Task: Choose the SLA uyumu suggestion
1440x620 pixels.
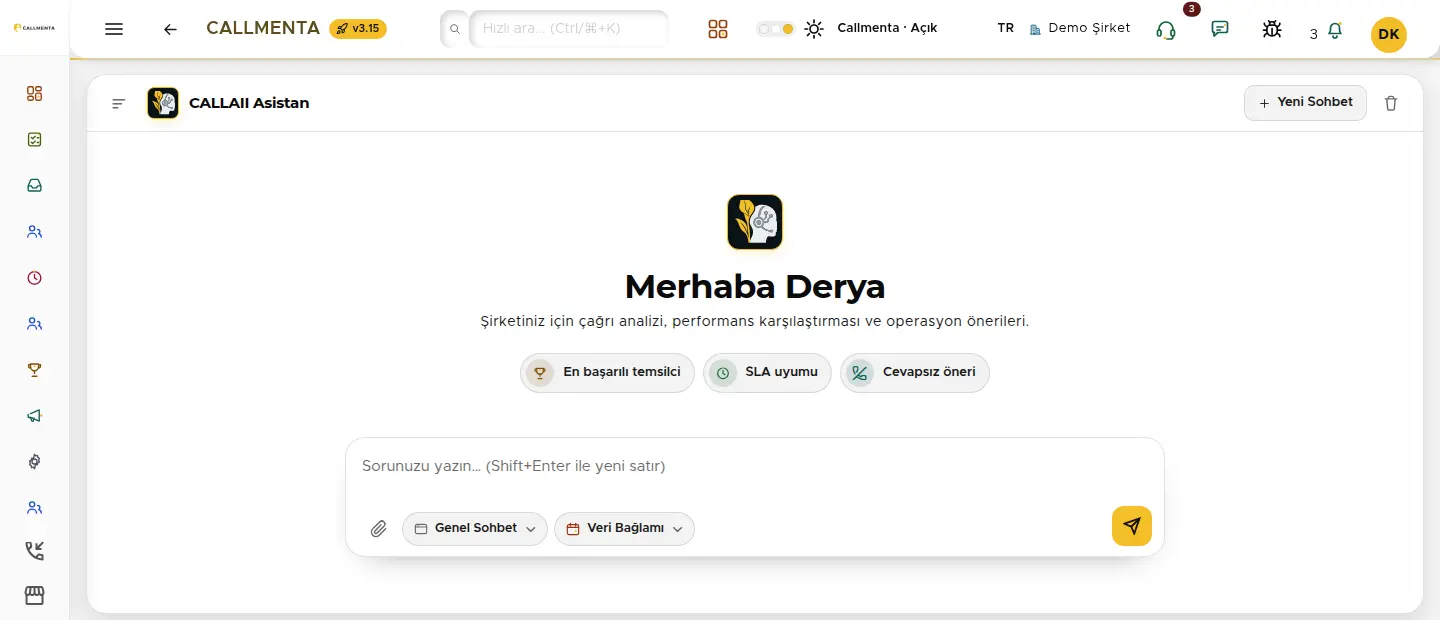Action: coord(767,373)
